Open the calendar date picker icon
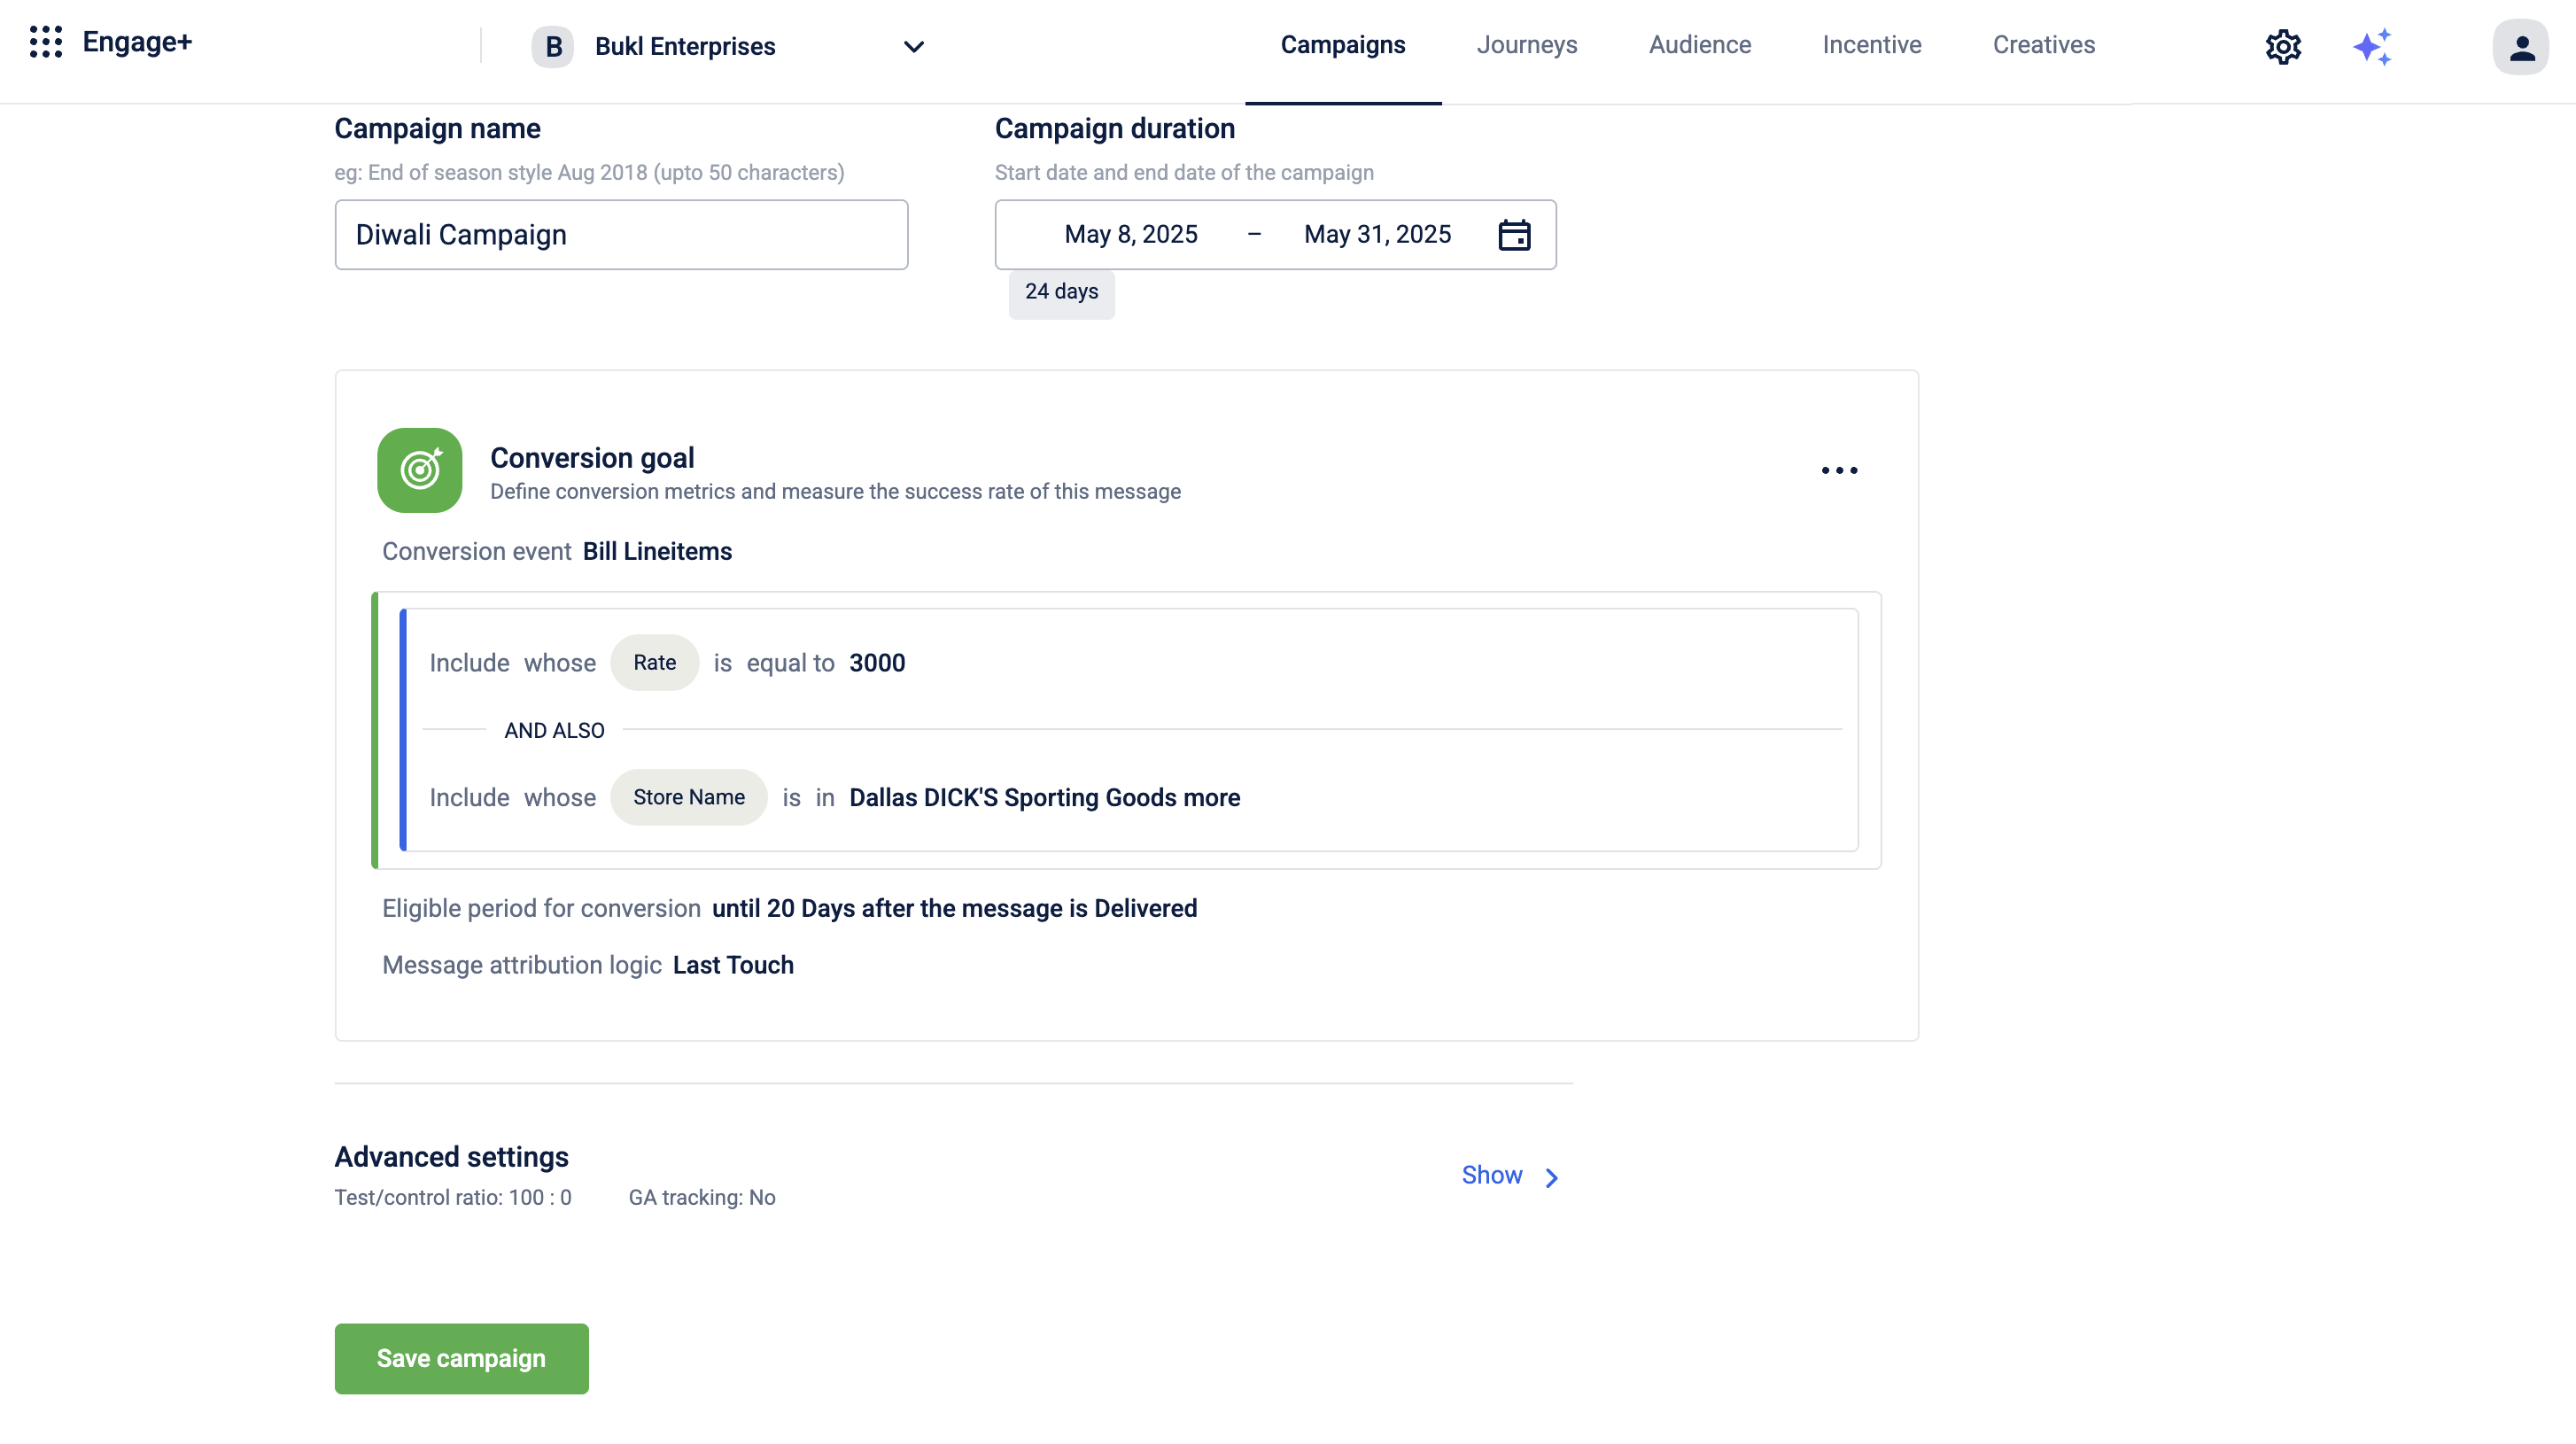This screenshot has height=1444, width=2576. click(1514, 235)
